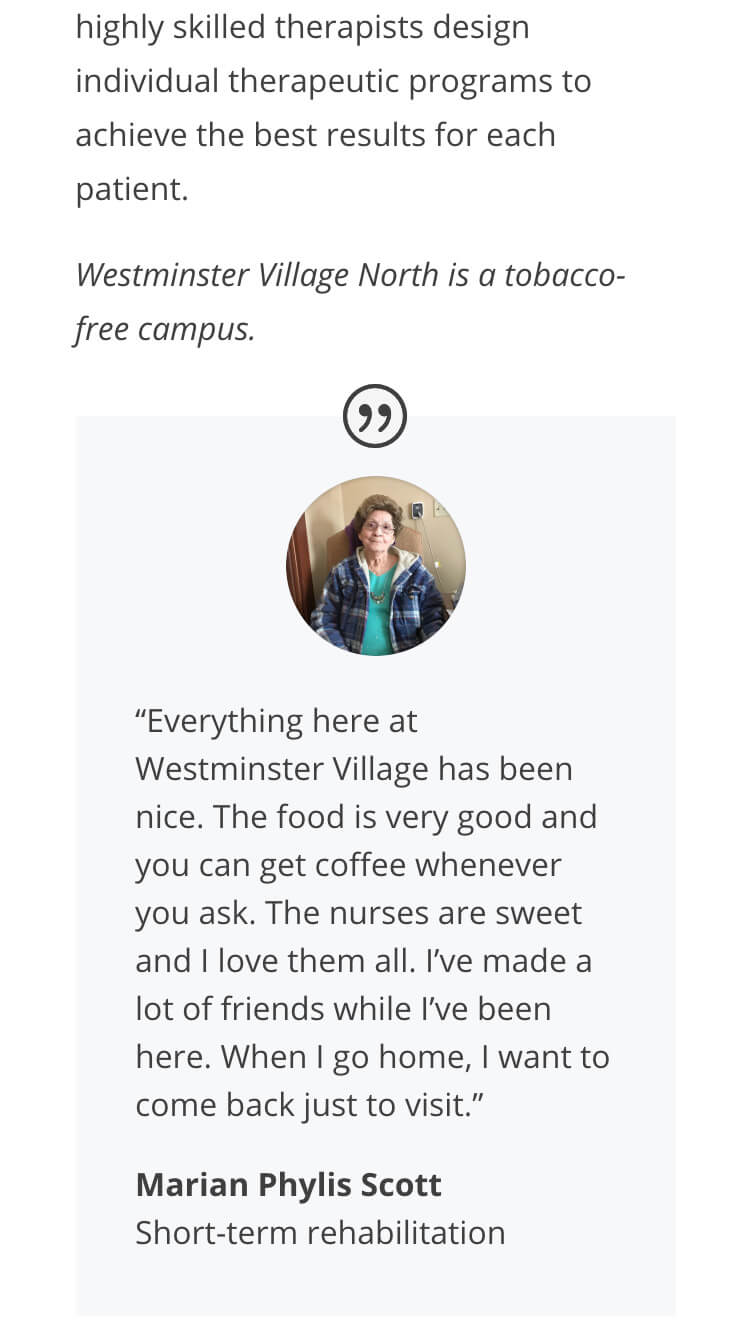Select 'here. When I go home, I want to'
The image size is (748, 1332).
(372, 1057)
